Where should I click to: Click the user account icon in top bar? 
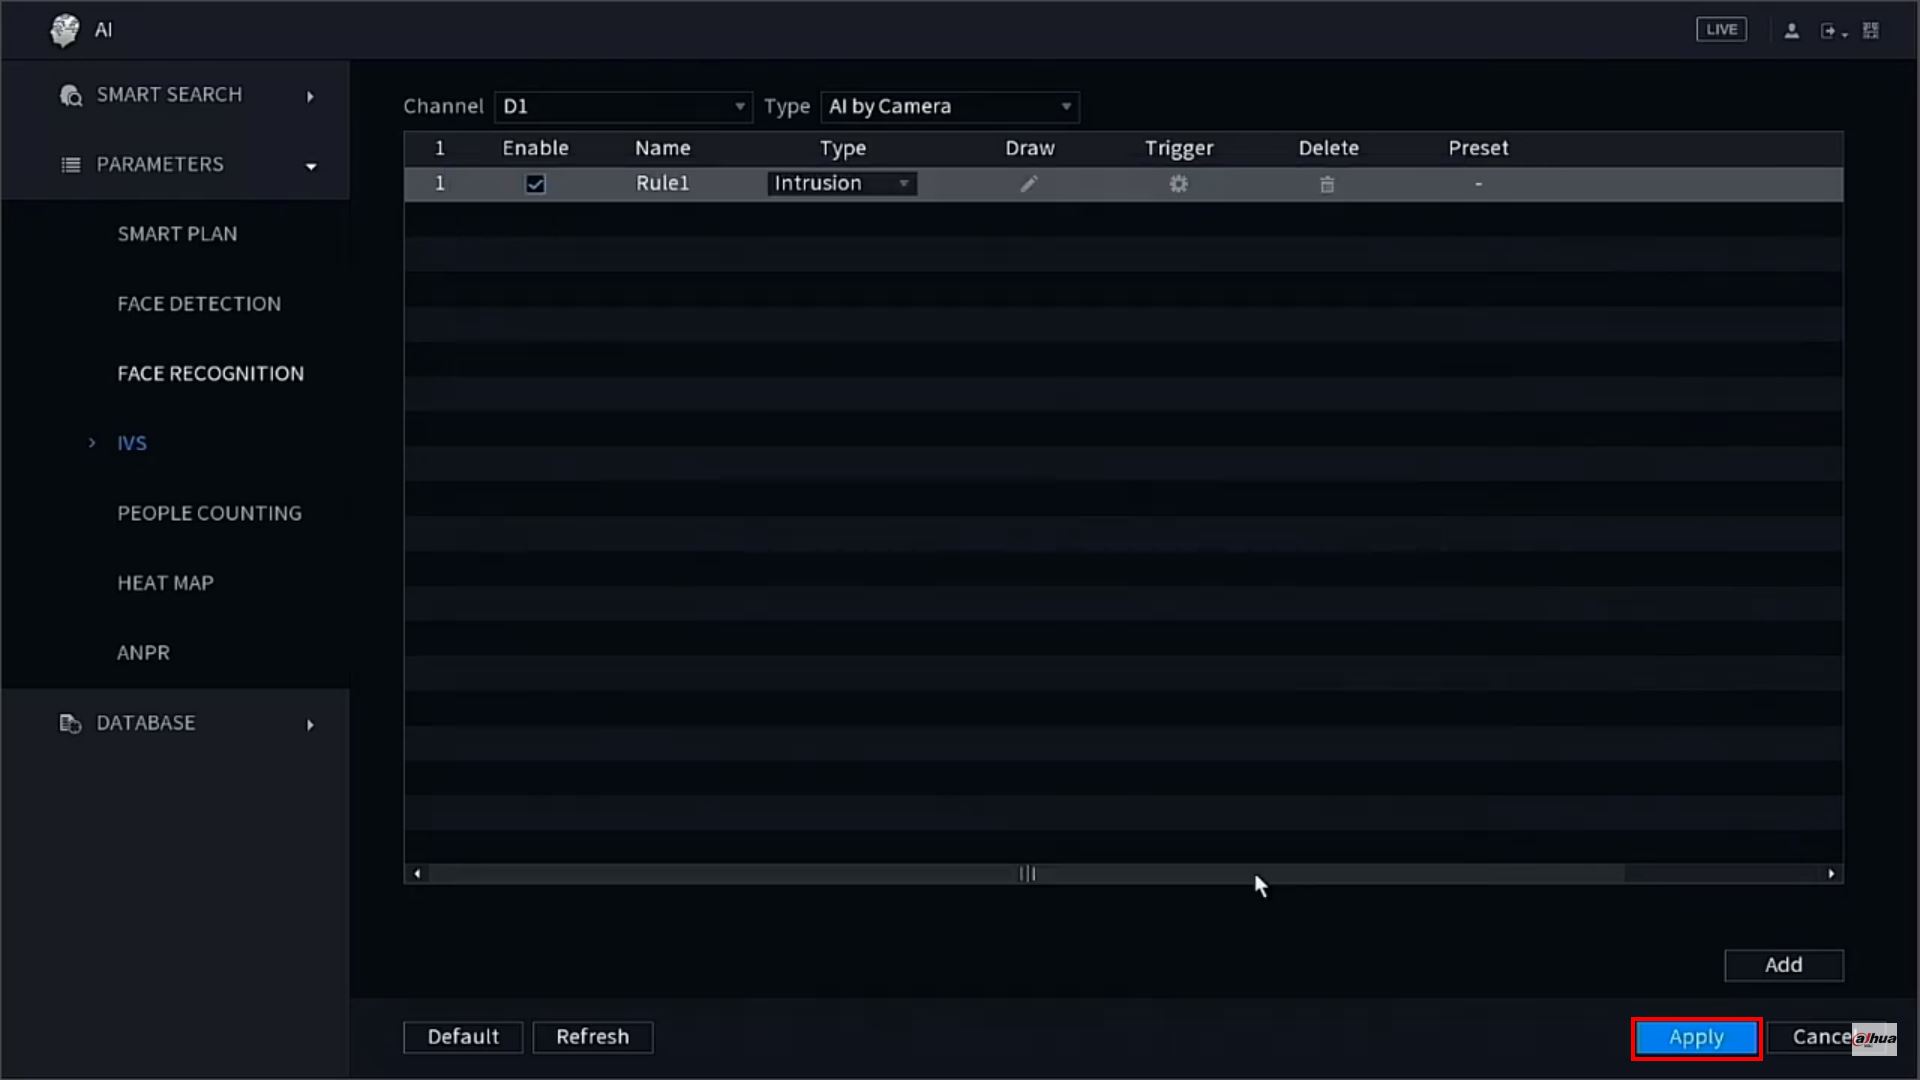(1792, 31)
